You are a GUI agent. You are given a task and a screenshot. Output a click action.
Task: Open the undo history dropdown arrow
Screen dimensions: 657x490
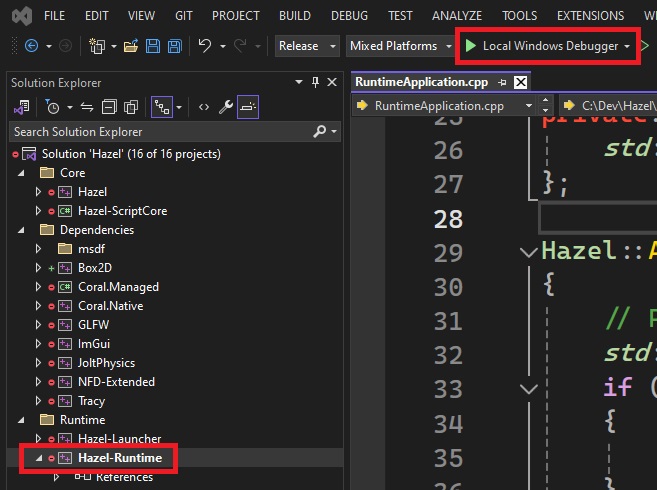(222, 46)
